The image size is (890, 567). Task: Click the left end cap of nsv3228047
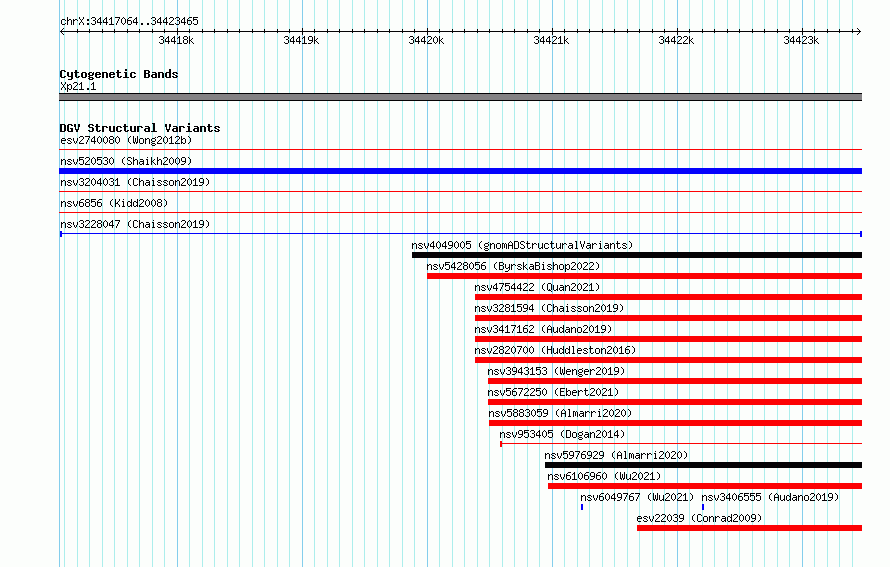click(x=61, y=234)
